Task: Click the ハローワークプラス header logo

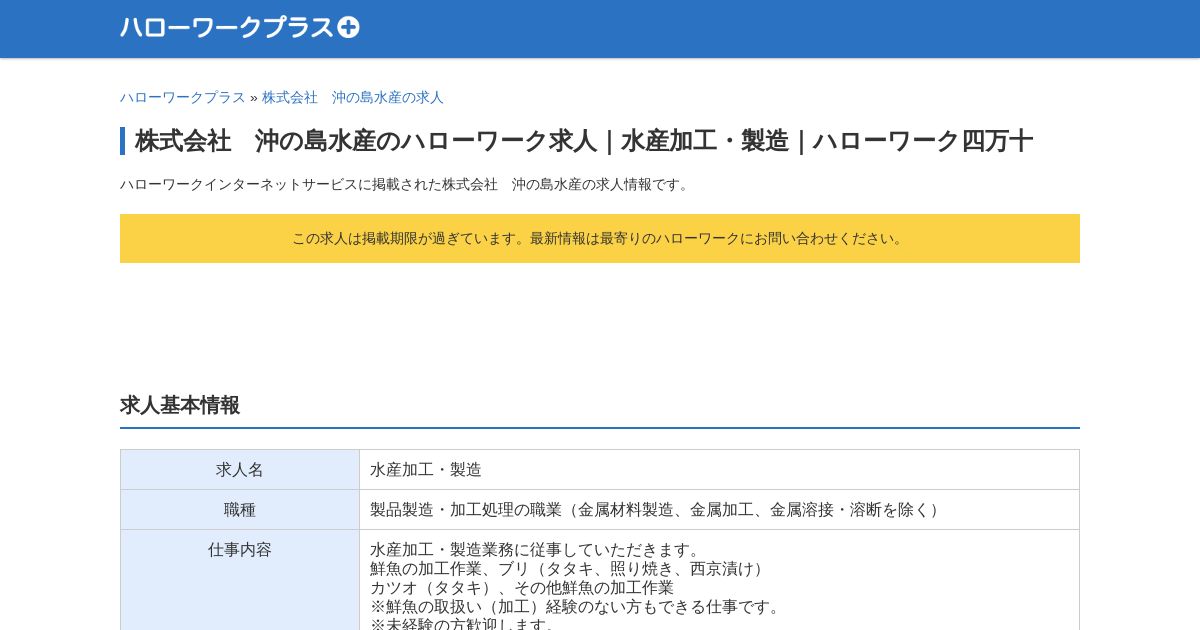Action: click(240, 28)
